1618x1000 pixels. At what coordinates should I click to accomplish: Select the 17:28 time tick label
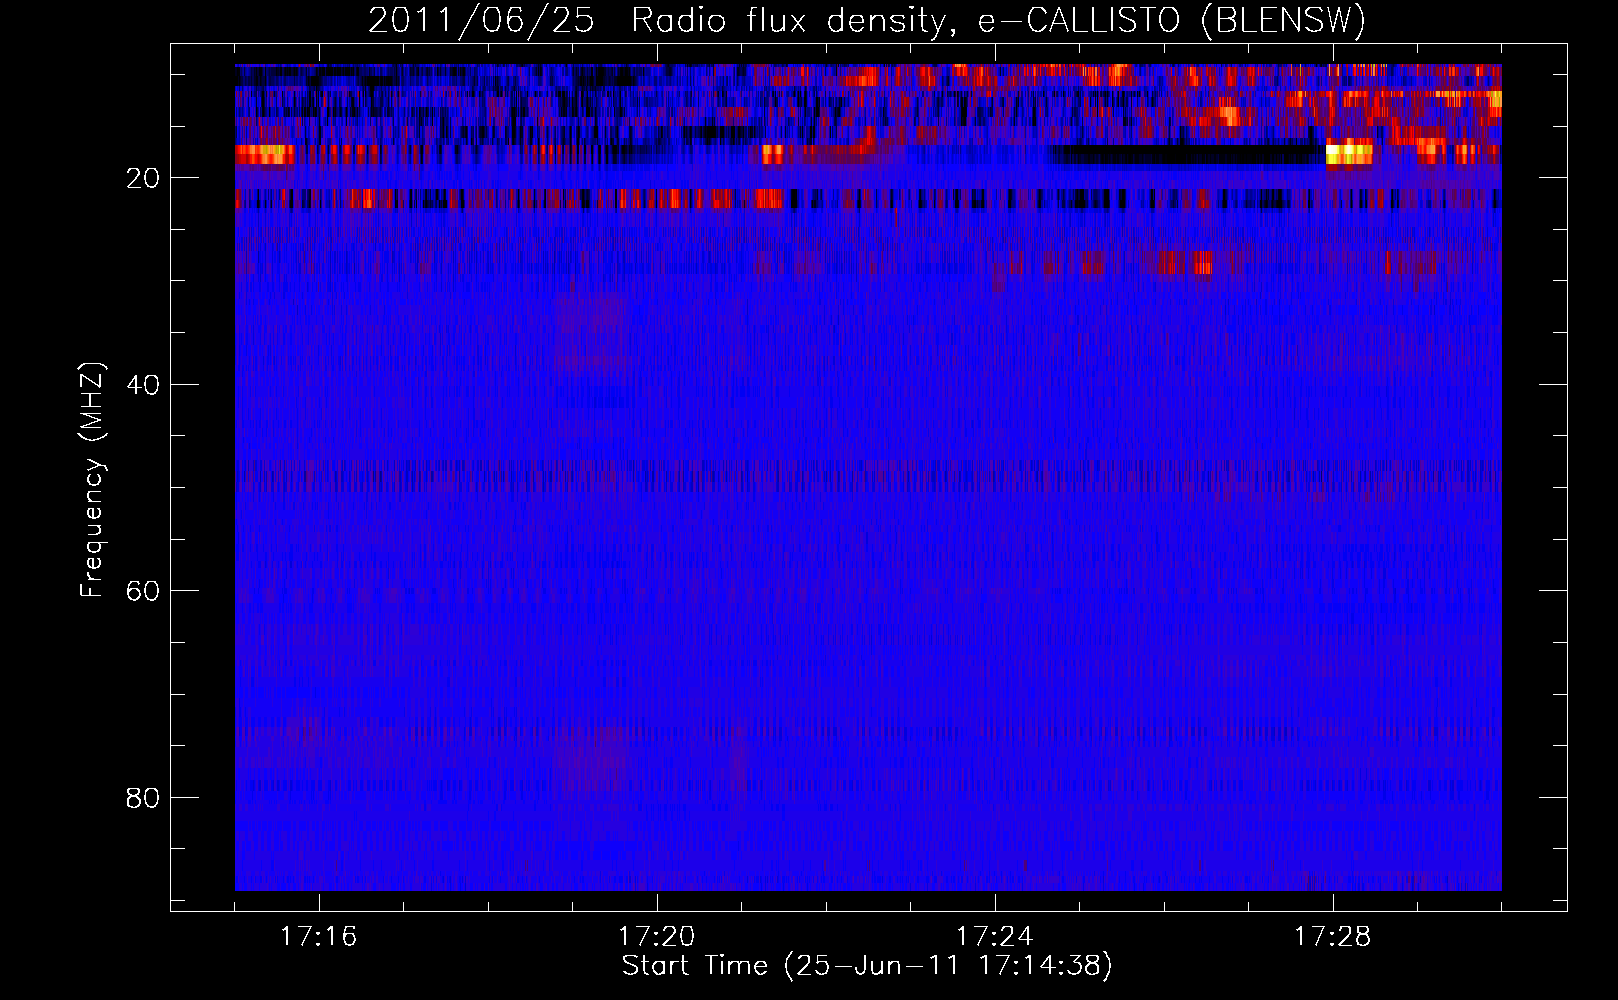pyautogui.click(x=1332, y=937)
